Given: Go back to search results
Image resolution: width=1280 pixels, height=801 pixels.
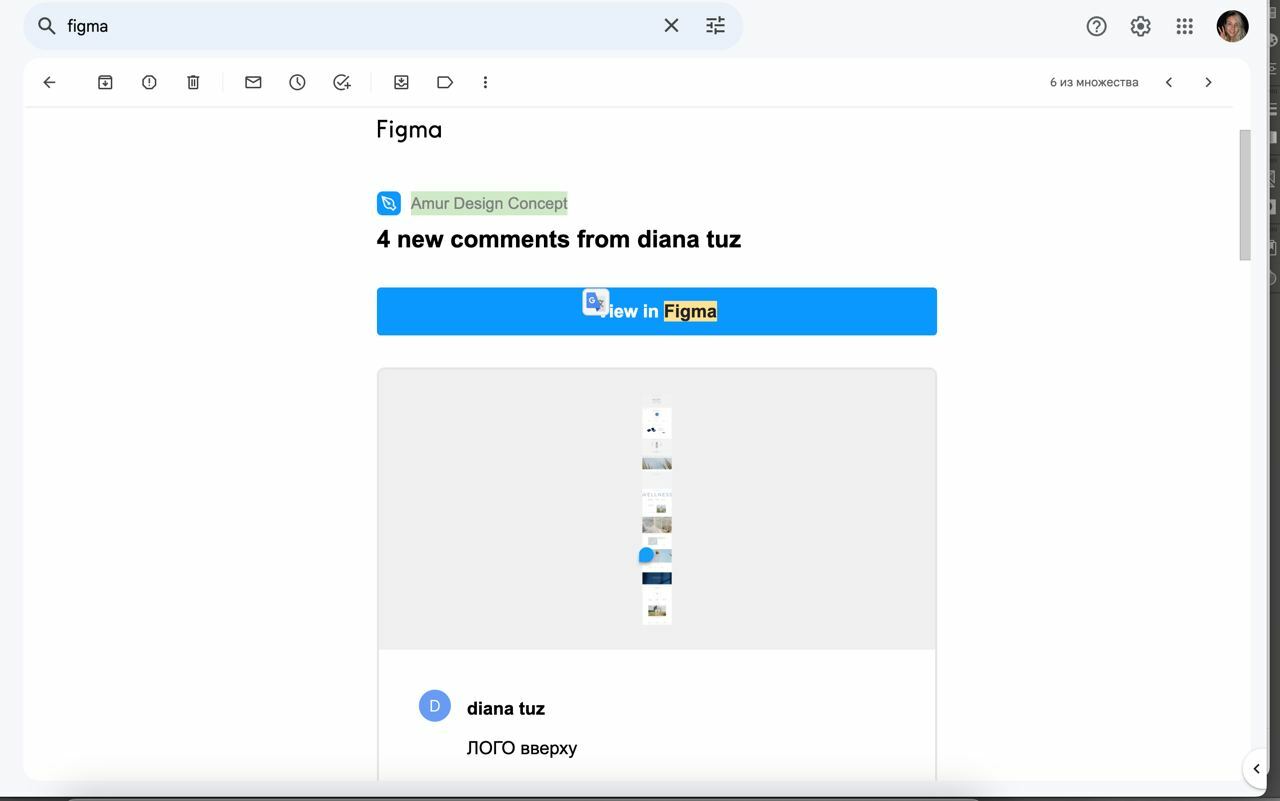Looking at the screenshot, I should [49, 82].
